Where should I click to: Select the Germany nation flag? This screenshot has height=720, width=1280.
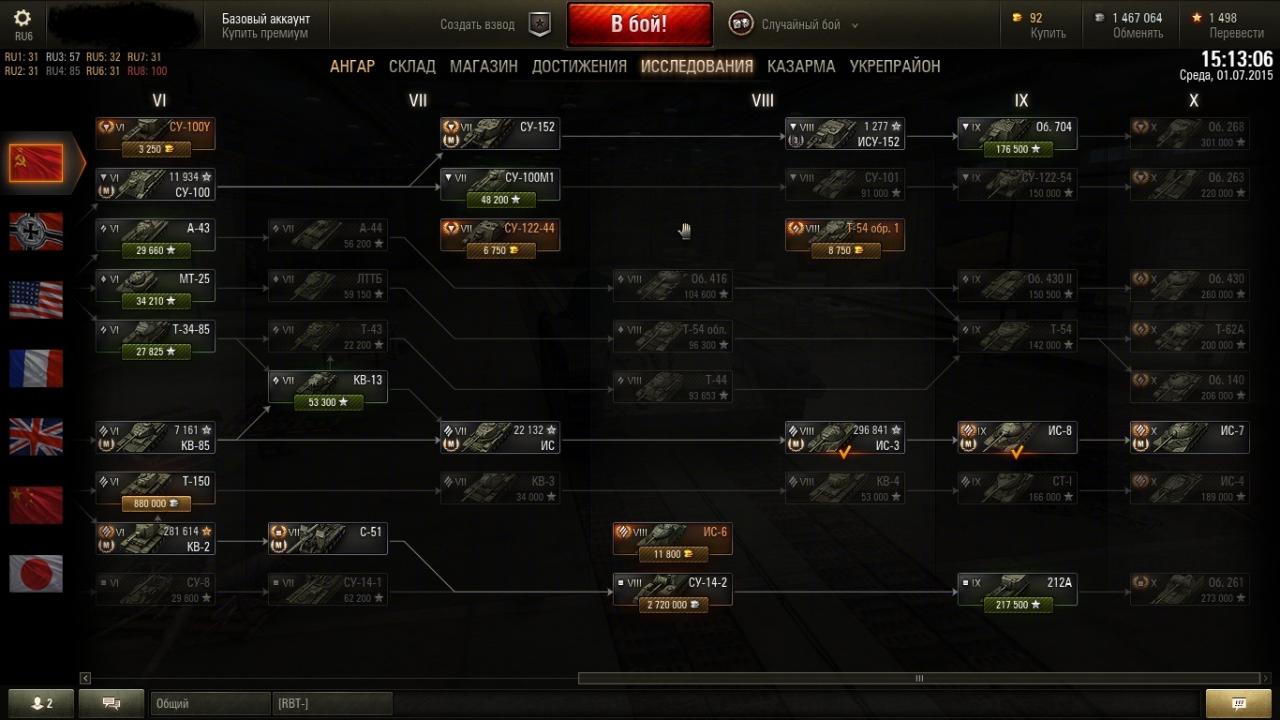[36, 231]
